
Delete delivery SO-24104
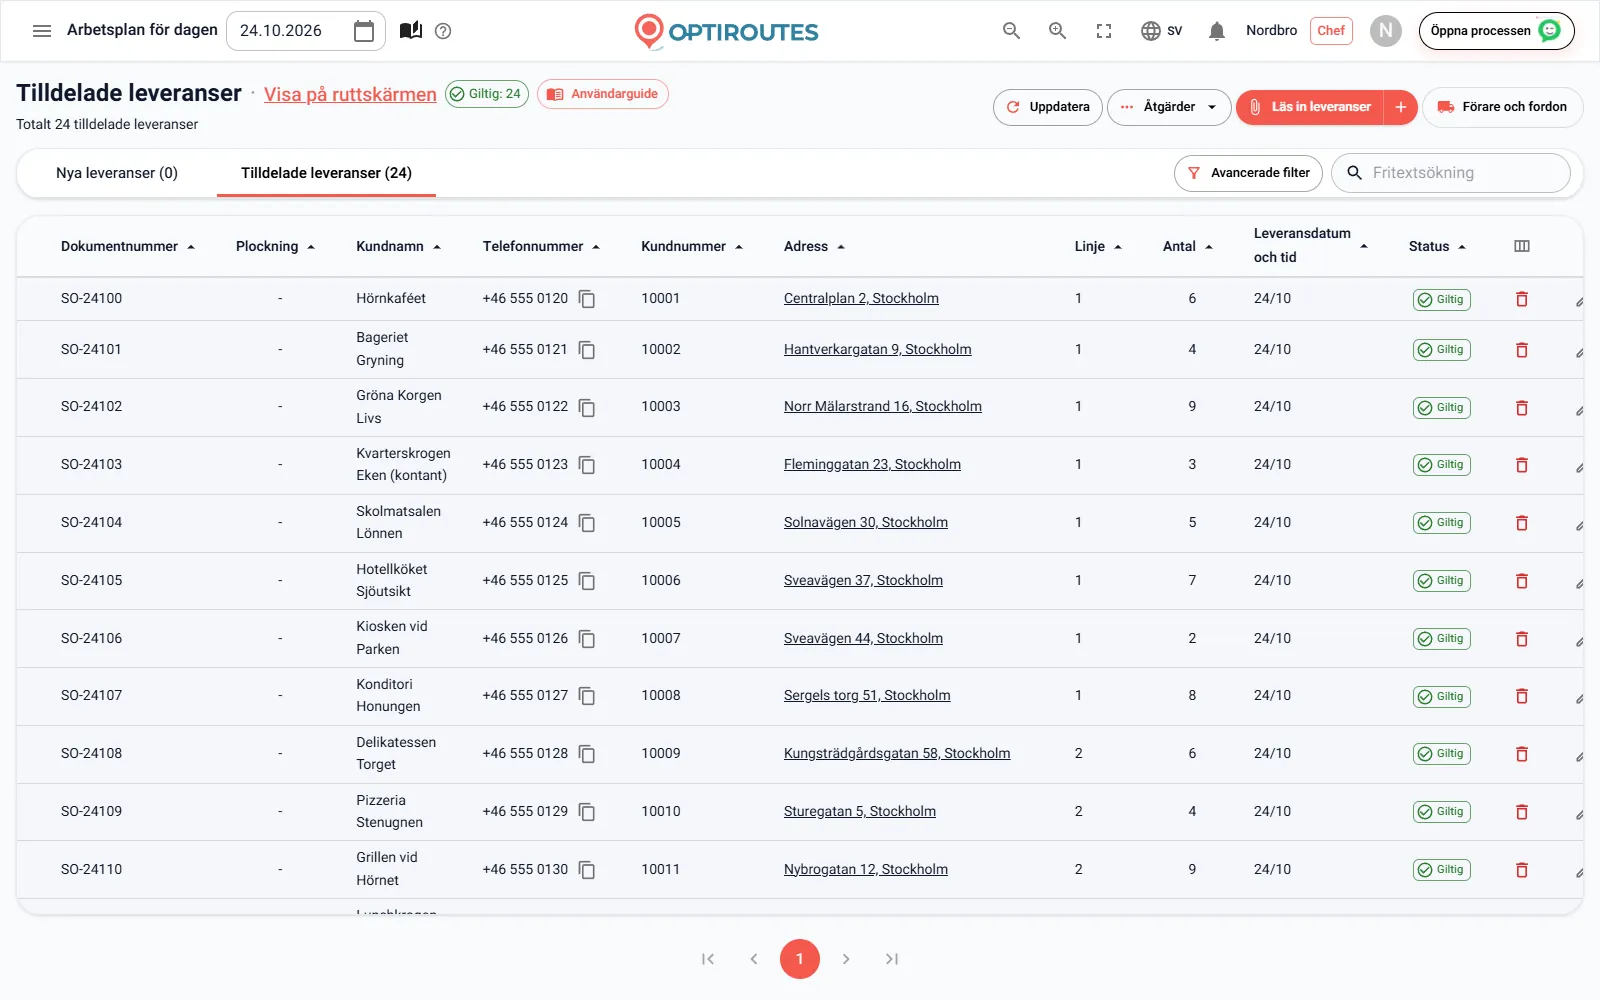coord(1522,523)
